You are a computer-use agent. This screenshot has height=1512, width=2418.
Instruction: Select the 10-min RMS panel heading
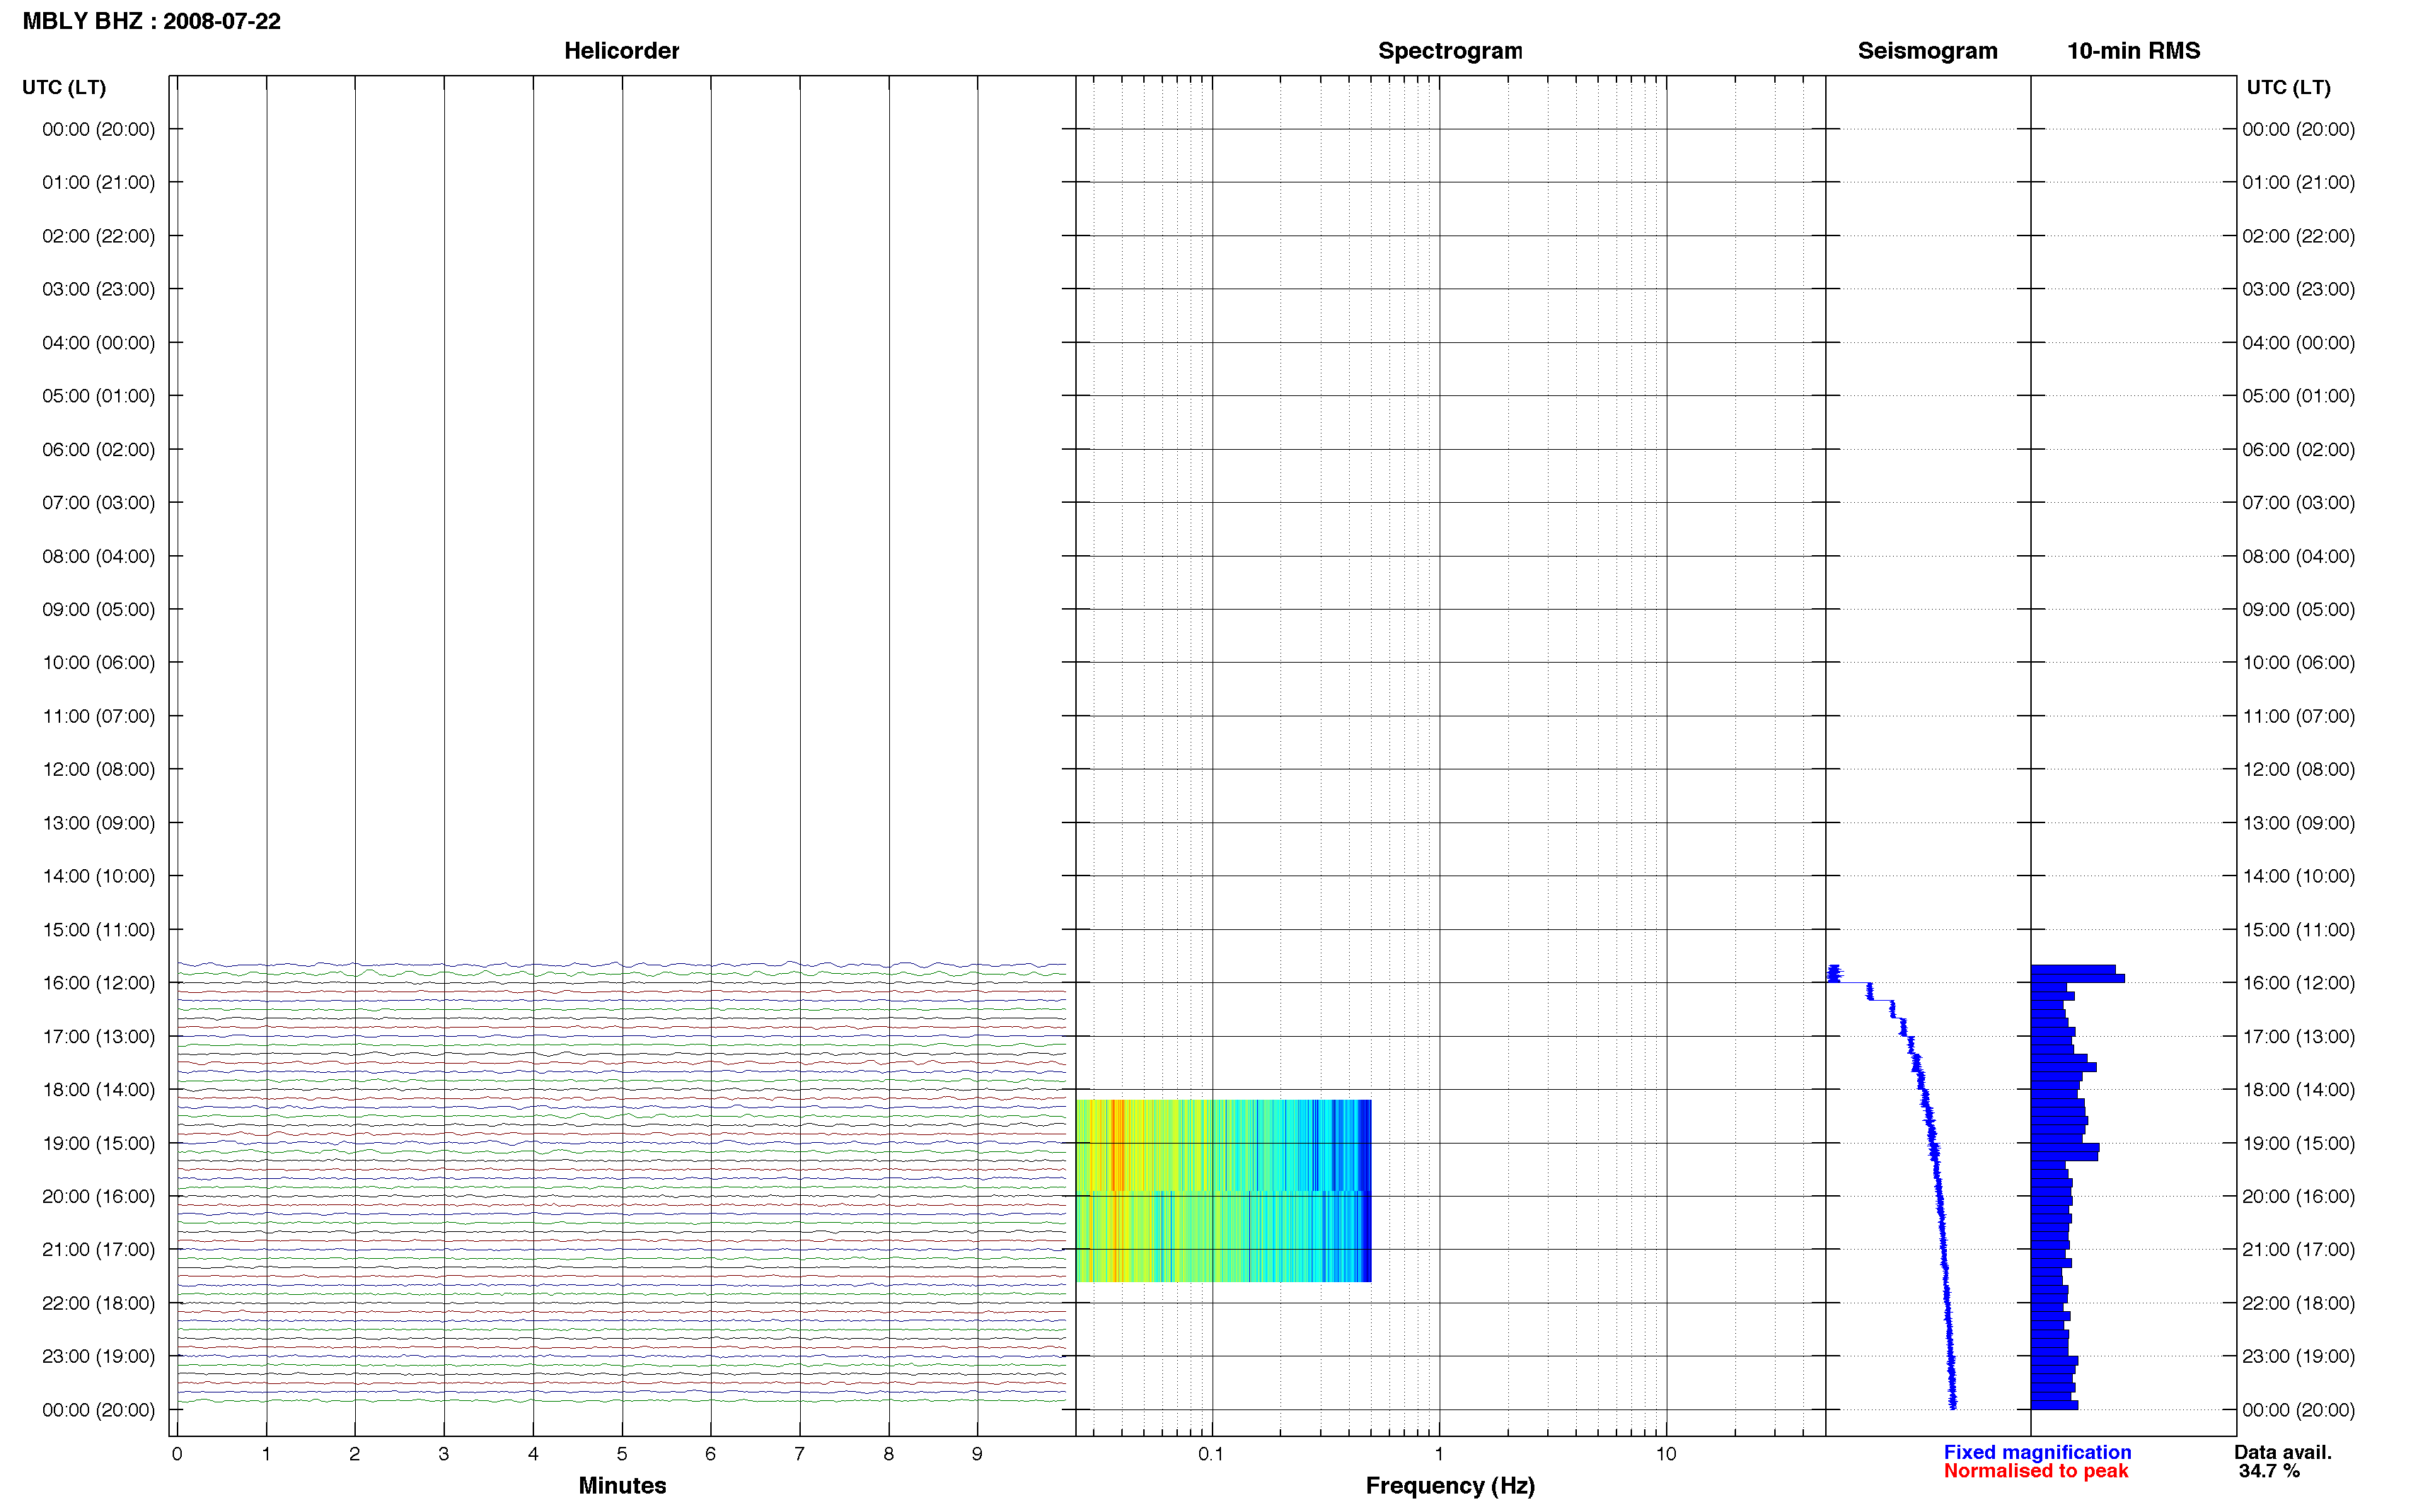click(x=2133, y=51)
